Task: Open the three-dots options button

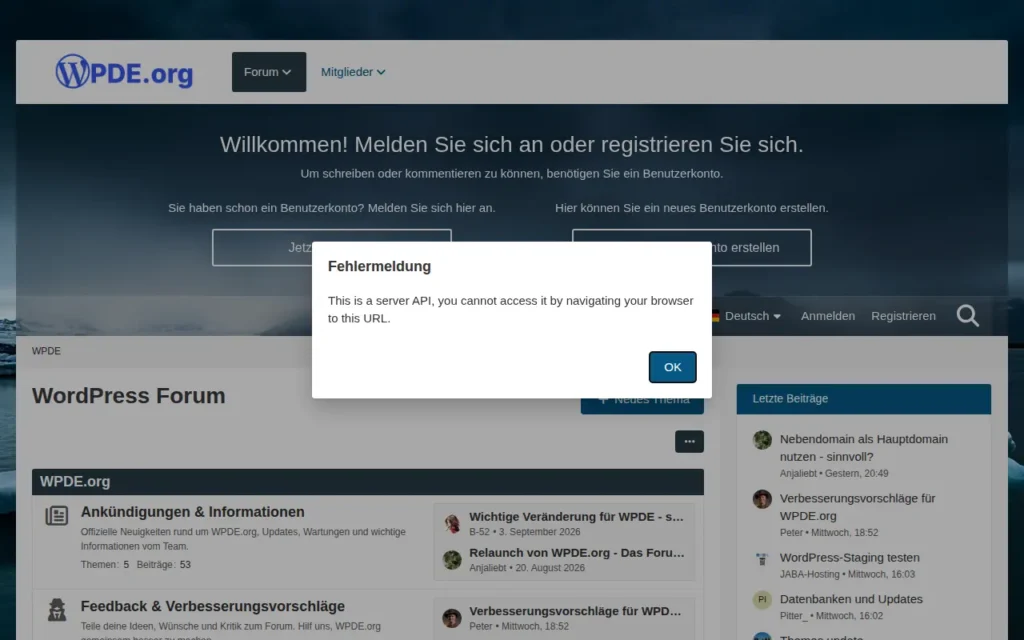Action: click(689, 441)
